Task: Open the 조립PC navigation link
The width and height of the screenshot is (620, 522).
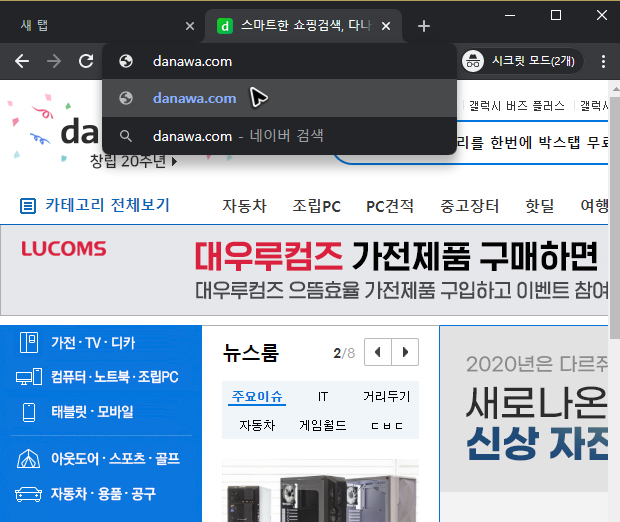Action: click(x=316, y=206)
